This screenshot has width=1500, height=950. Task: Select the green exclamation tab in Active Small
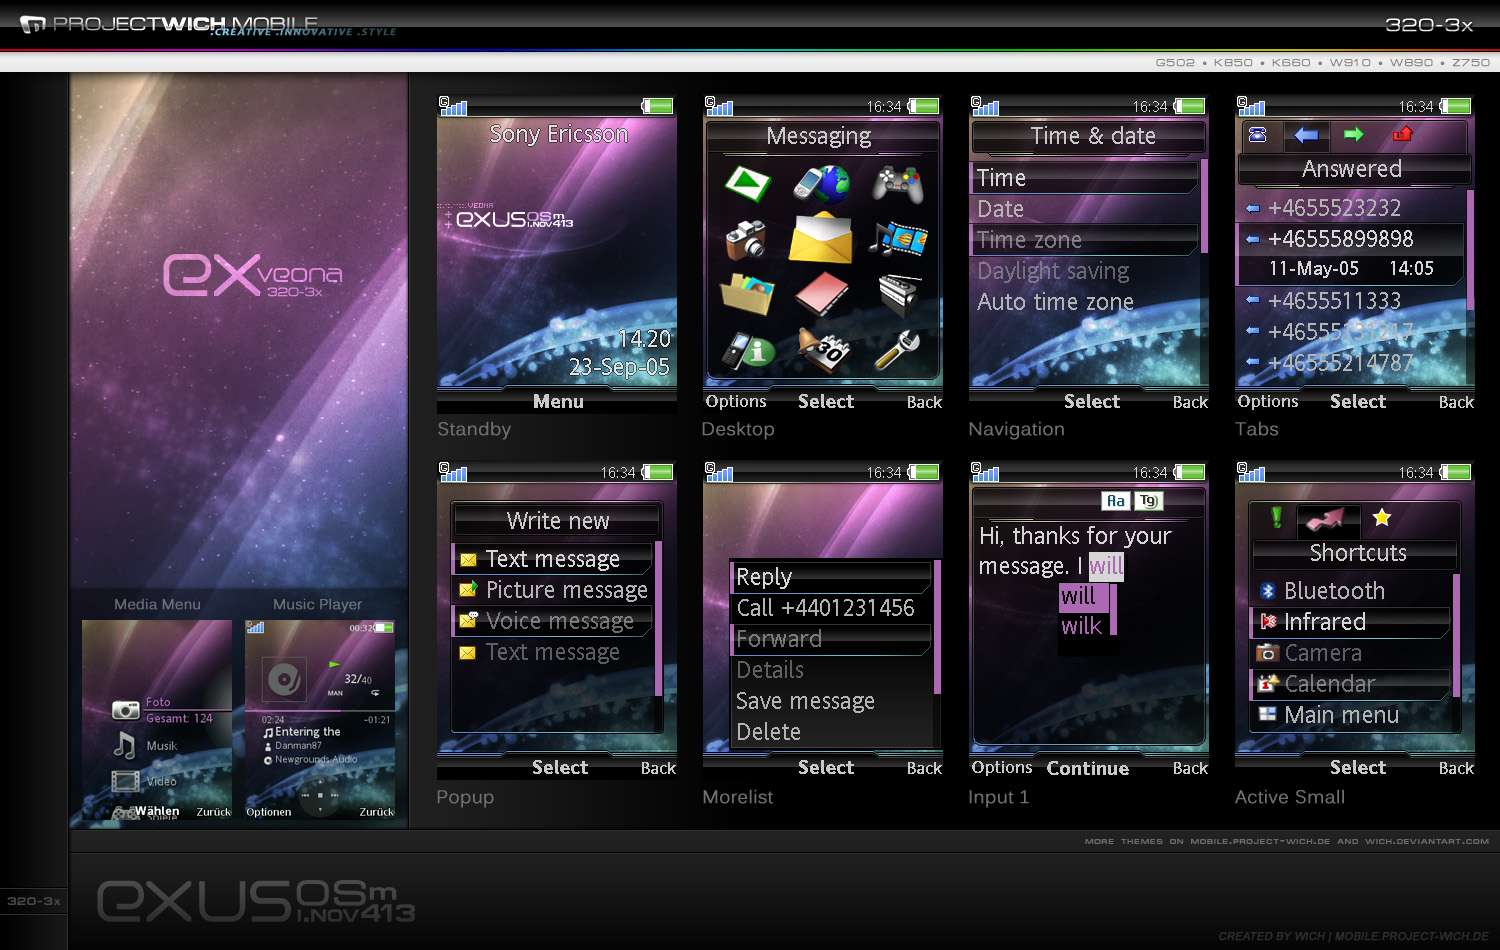point(1276,517)
